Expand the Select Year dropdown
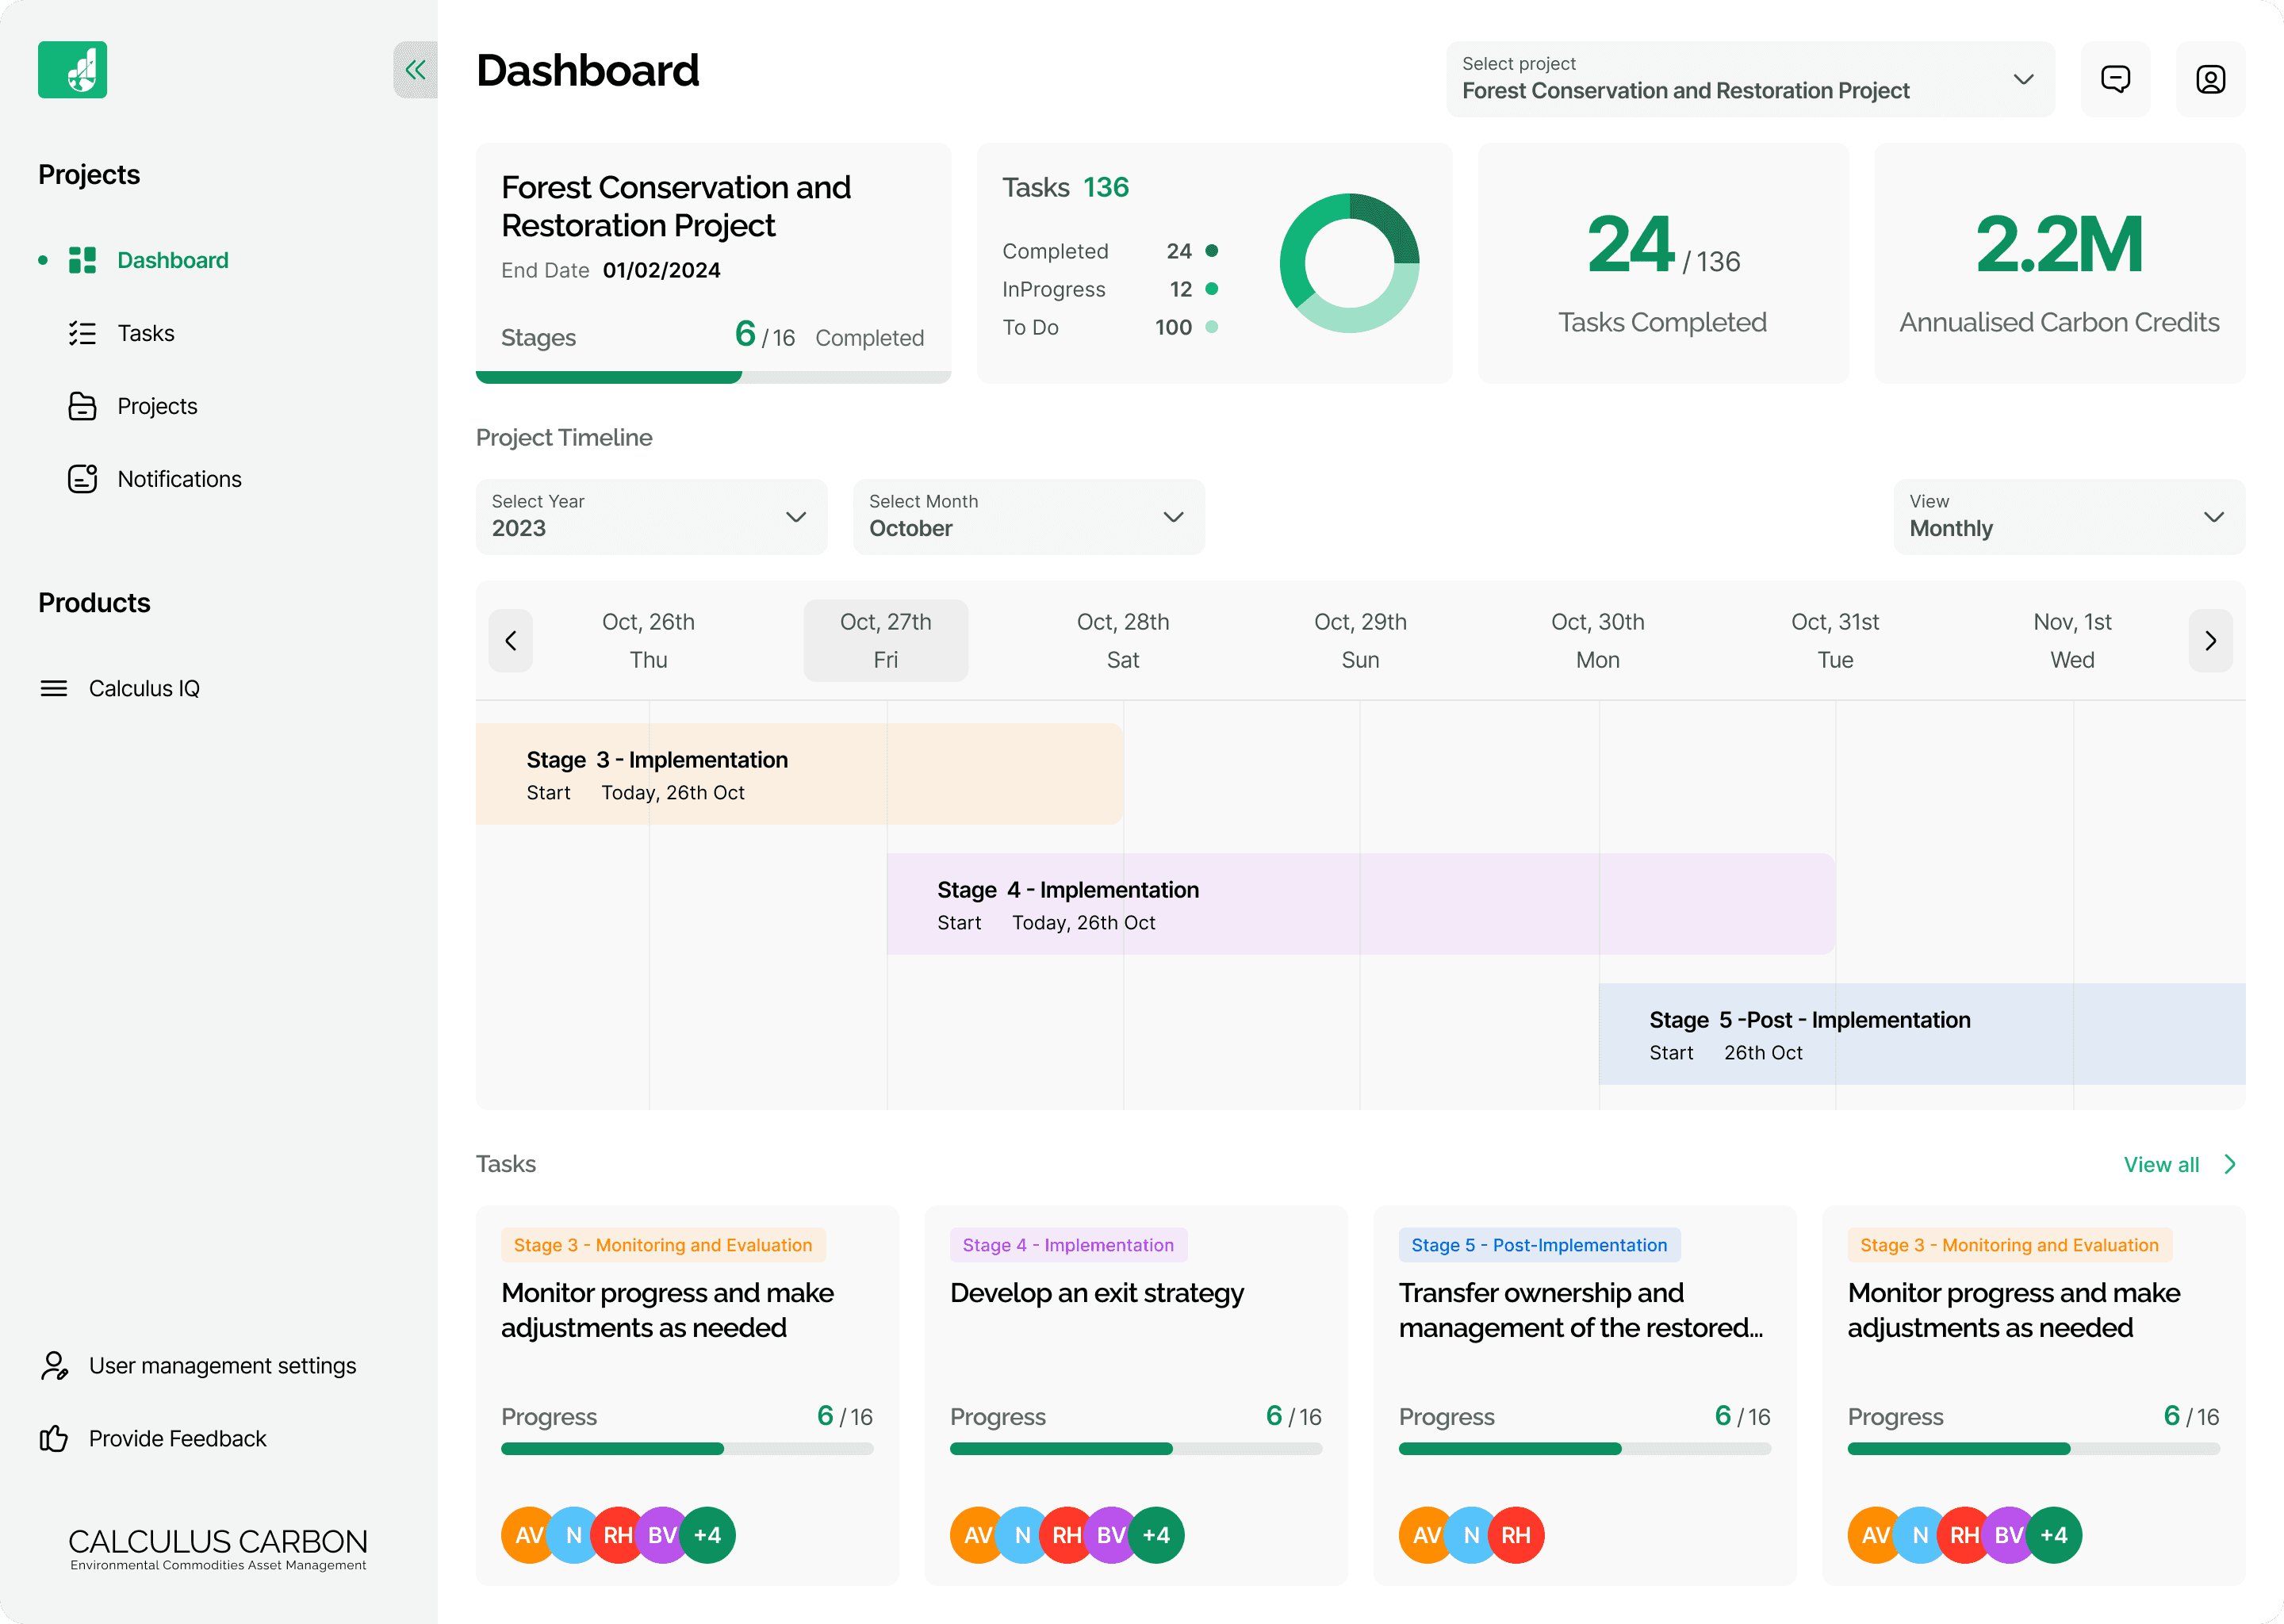The height and width of the screenshot is (1624, 2284). (x=651, y=517)
